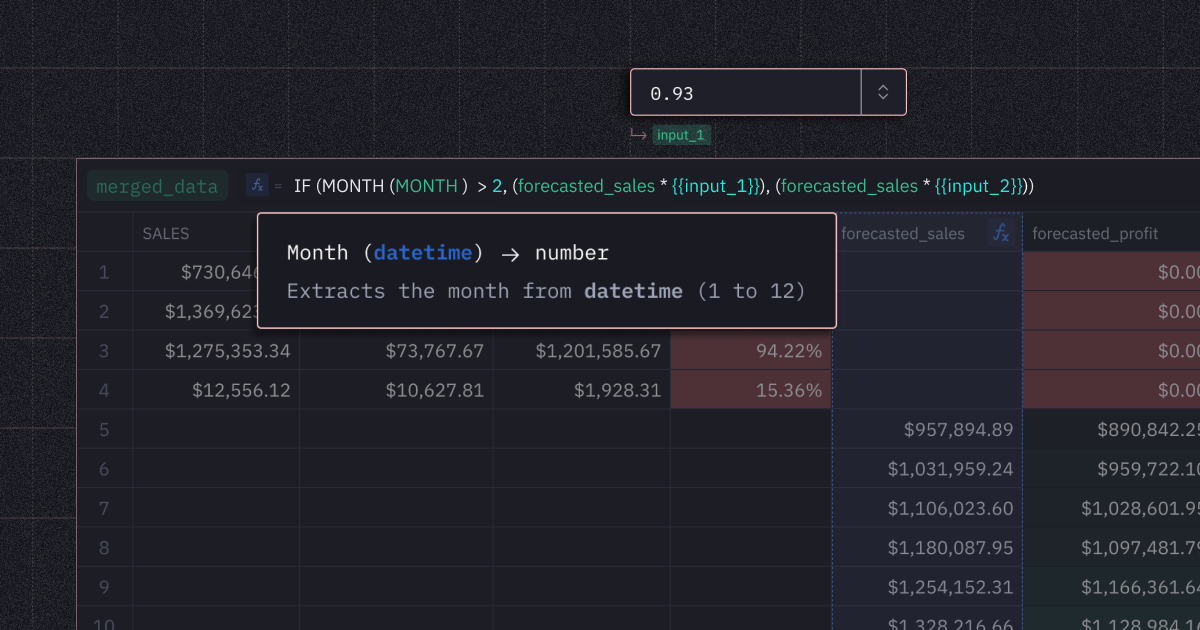
Task: Click row number 7 header
Action: pyautogui.click(x=104, y=508)
